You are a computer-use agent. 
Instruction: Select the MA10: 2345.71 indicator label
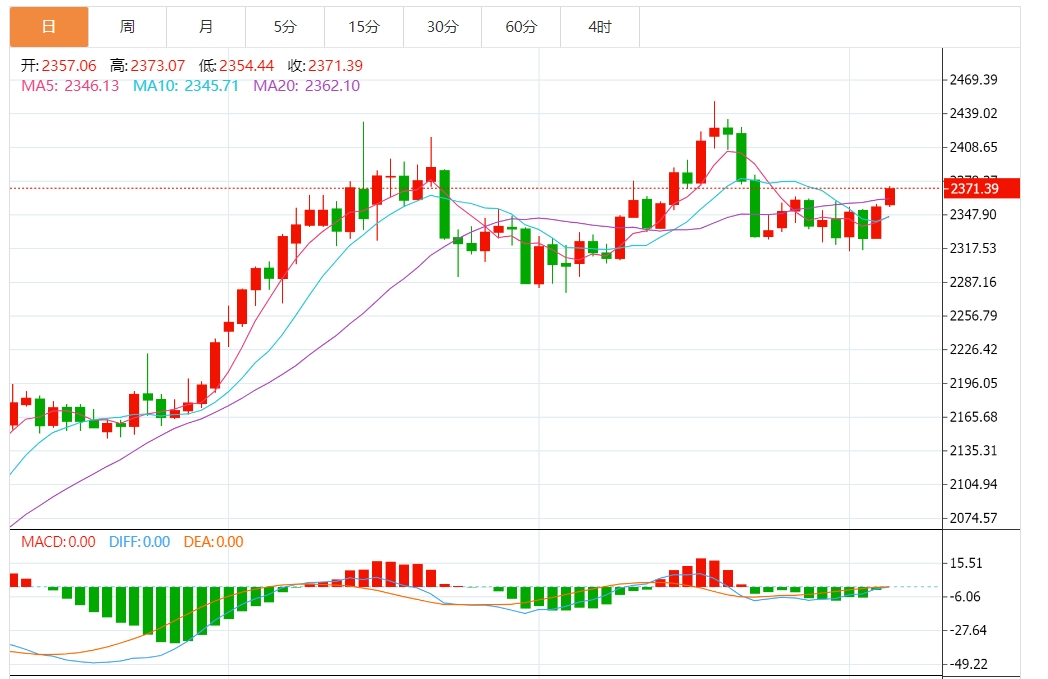186,86
